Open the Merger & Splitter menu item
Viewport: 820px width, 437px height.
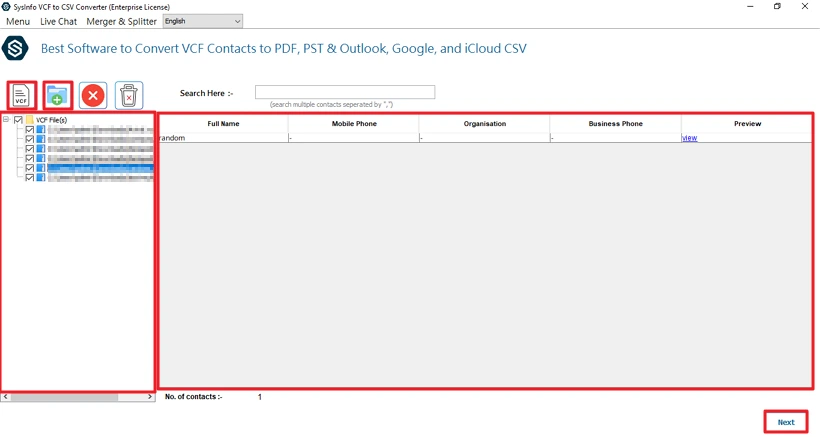pos(121,21)
